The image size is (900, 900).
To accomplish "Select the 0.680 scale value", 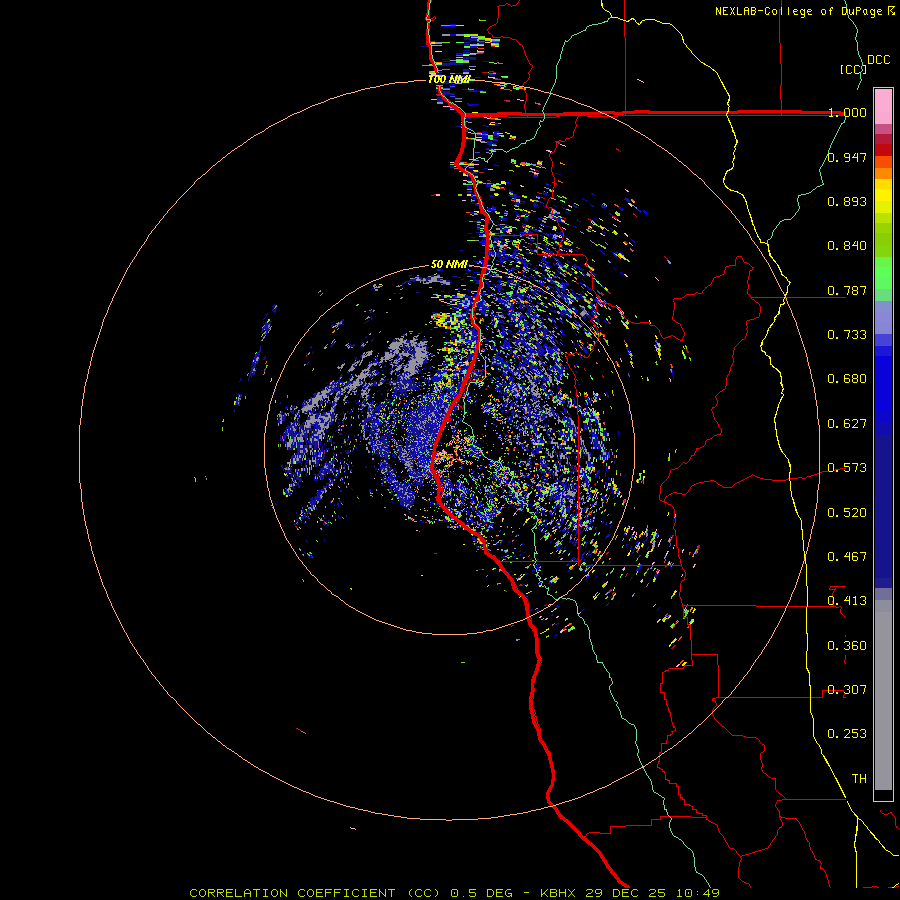I will pos(847,379).
